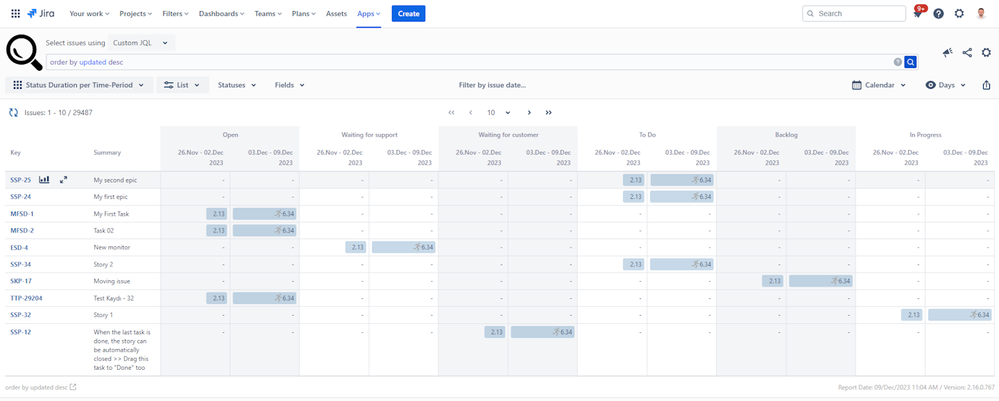
Task: Run the JQL search with magnifier button
Action: (x=911, y=62)
